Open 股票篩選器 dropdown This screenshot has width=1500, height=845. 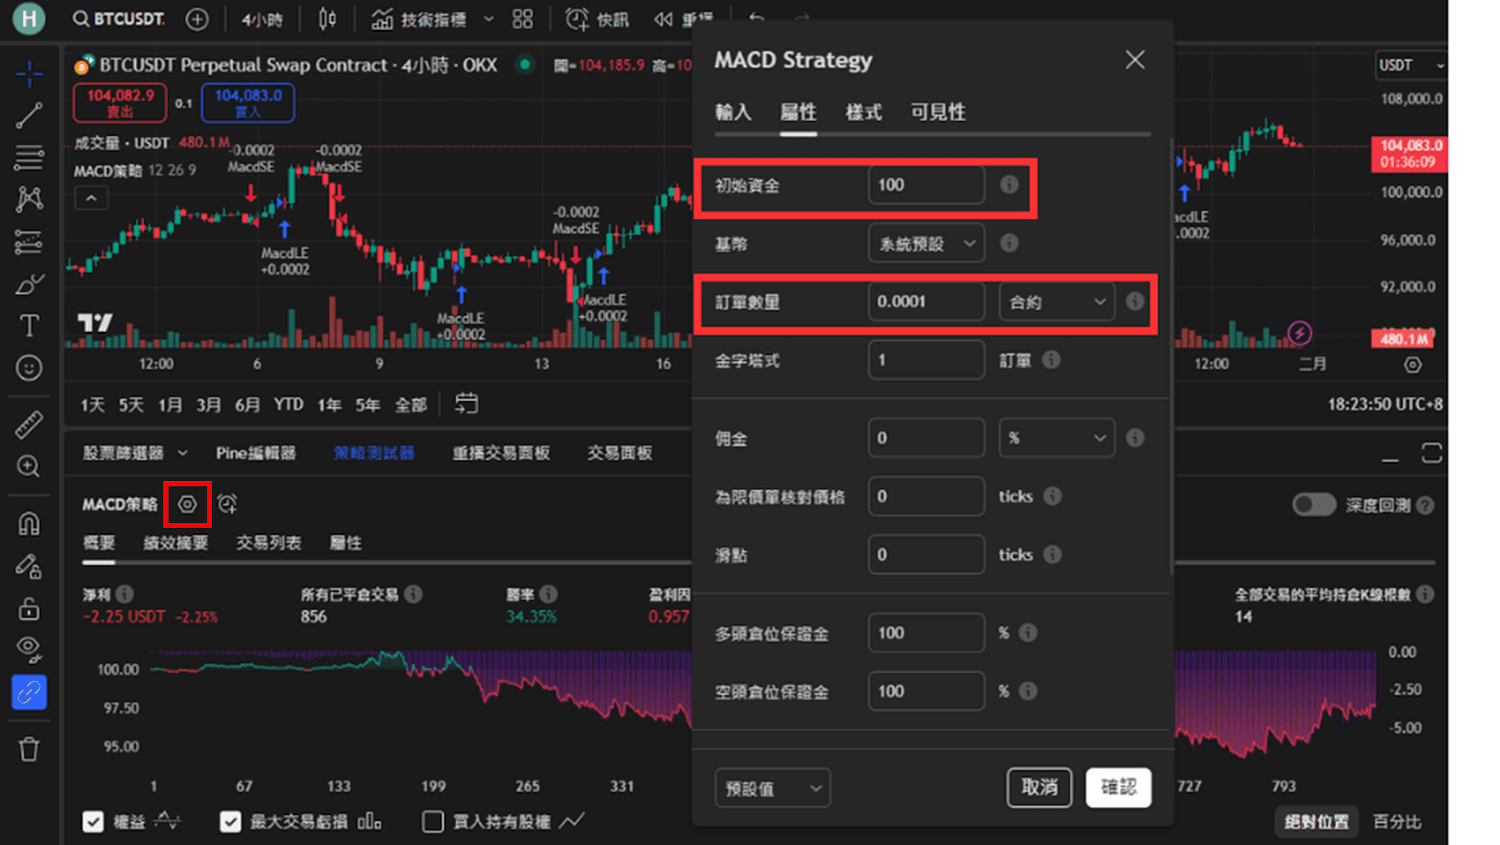pyautogui.click(x=136, y=453)
